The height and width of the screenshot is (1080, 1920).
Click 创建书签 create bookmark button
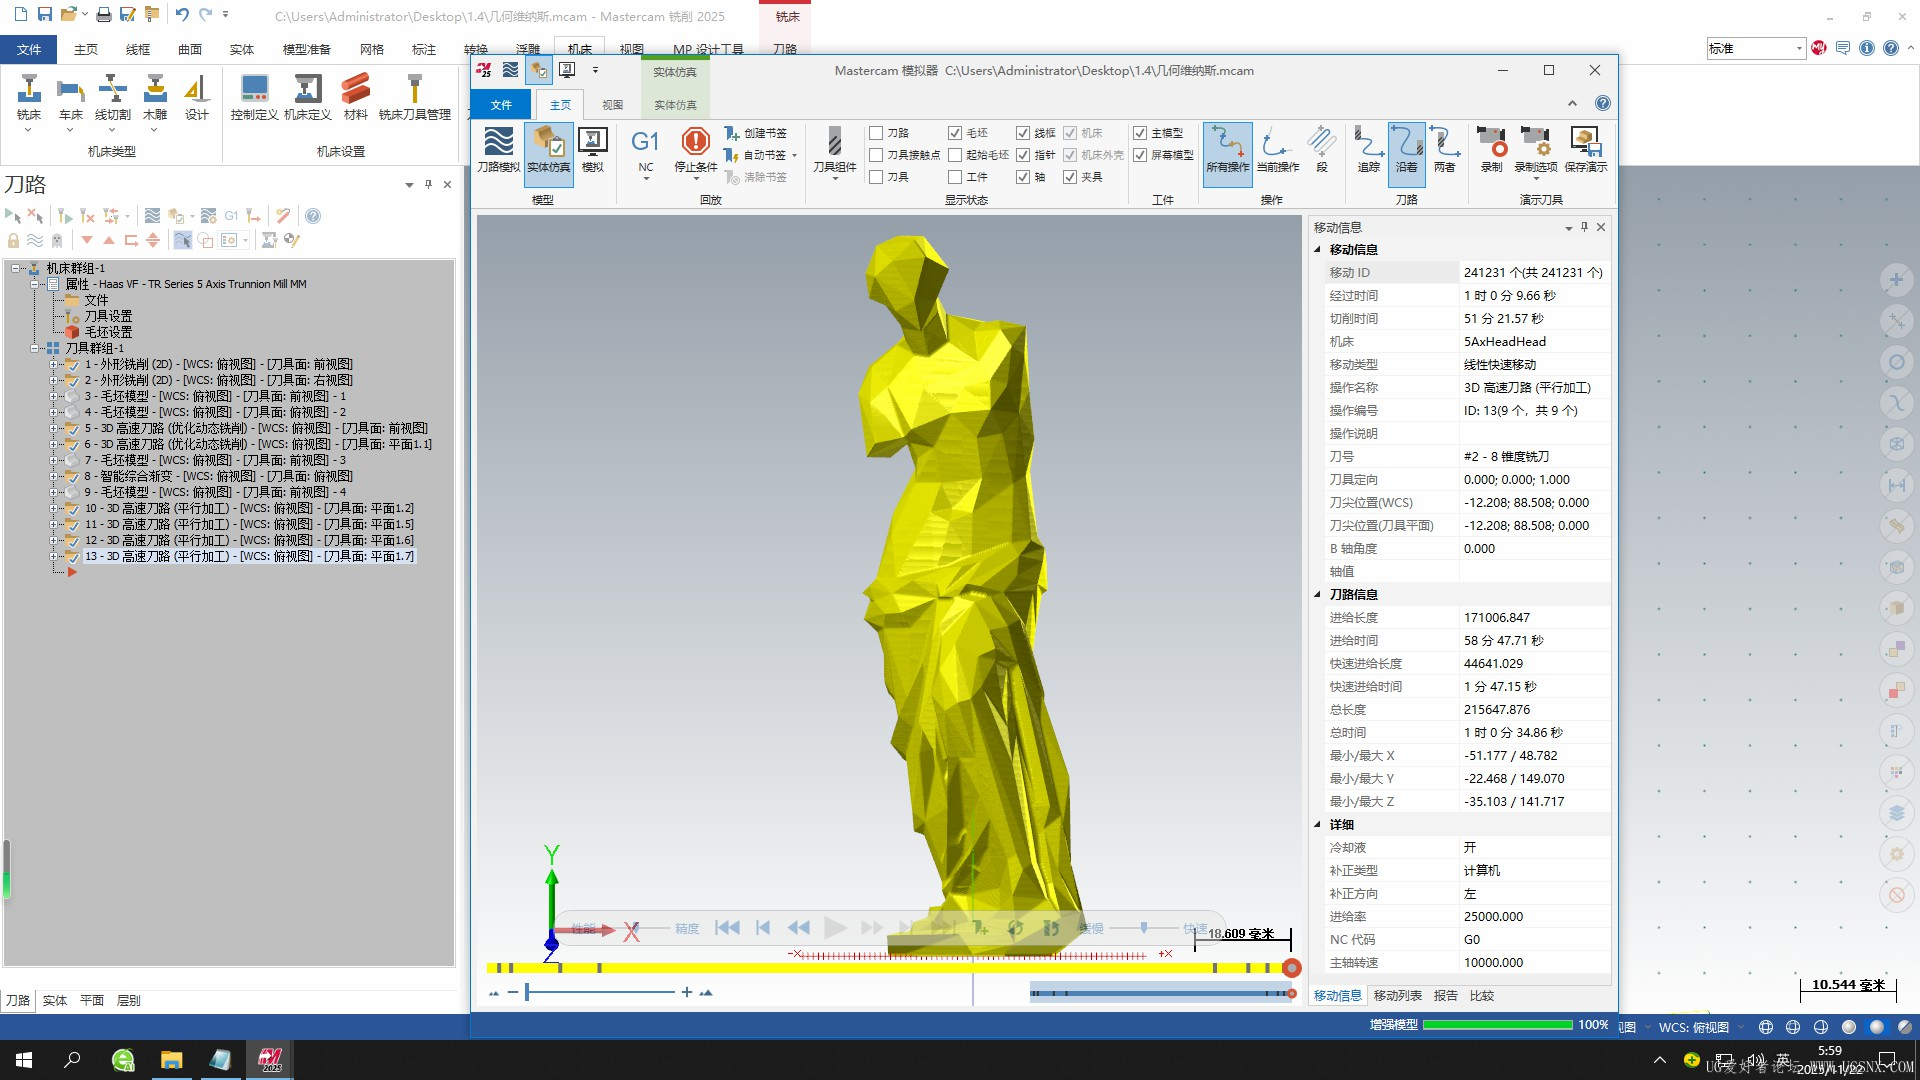tap(756, 133)
